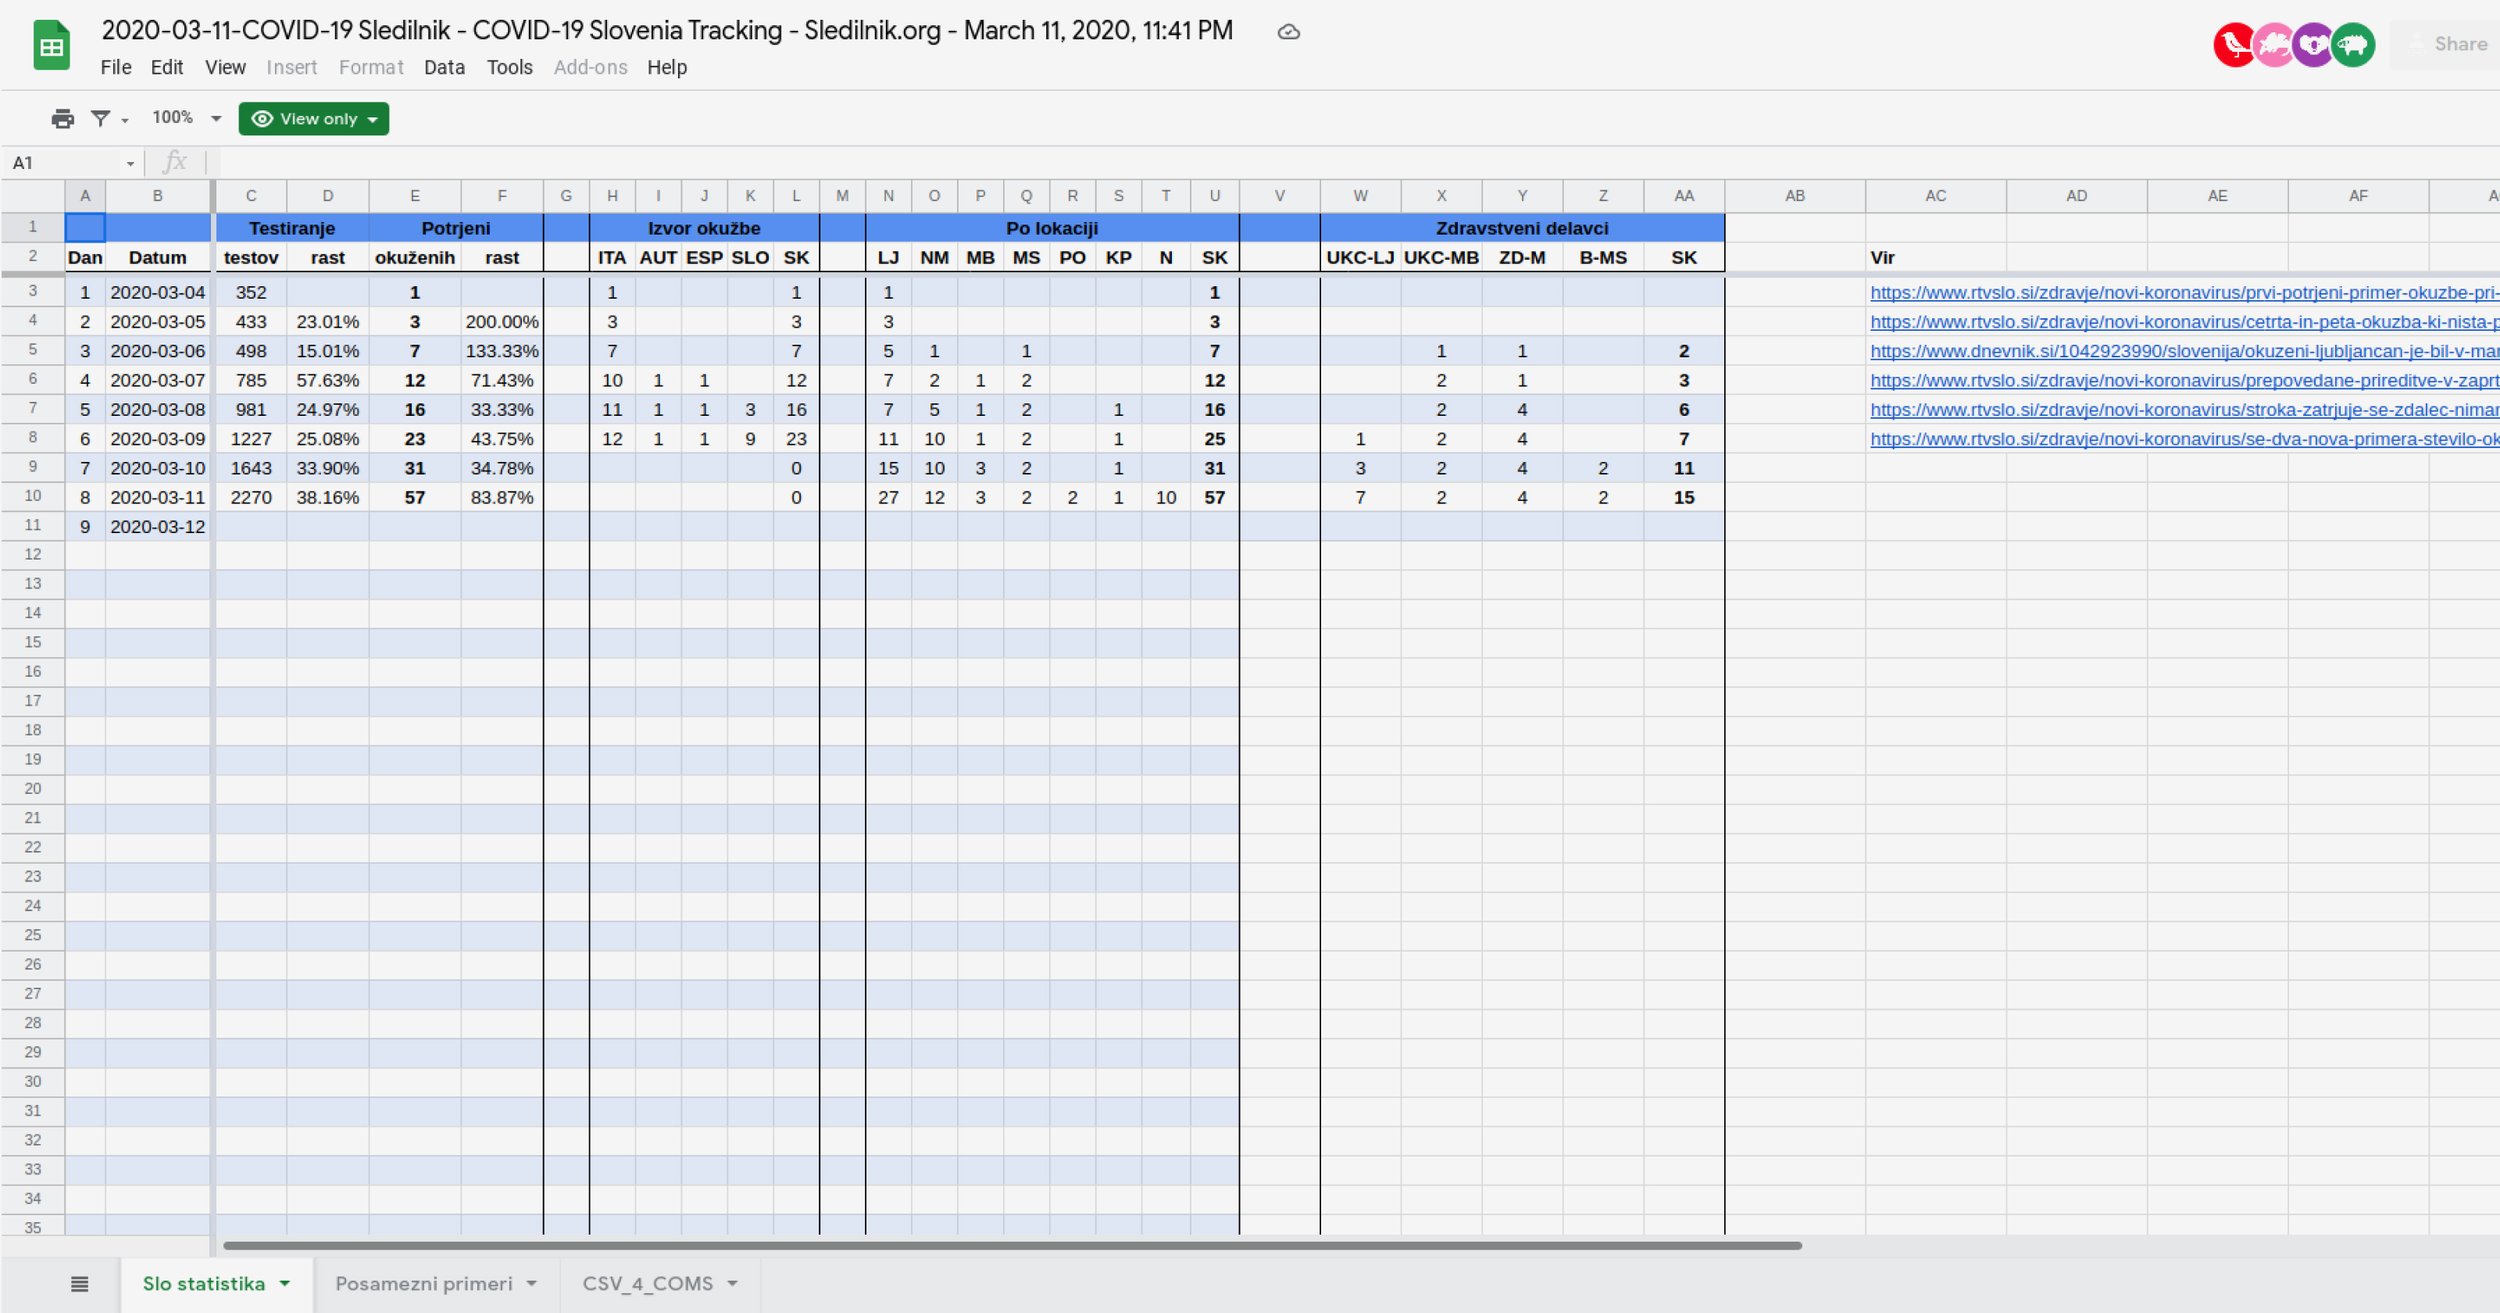Switch to the CSV_4_COMS sheet tab
Image resolution: width=2500 pixels, height=1313 pixels.
coord(647,1284)
